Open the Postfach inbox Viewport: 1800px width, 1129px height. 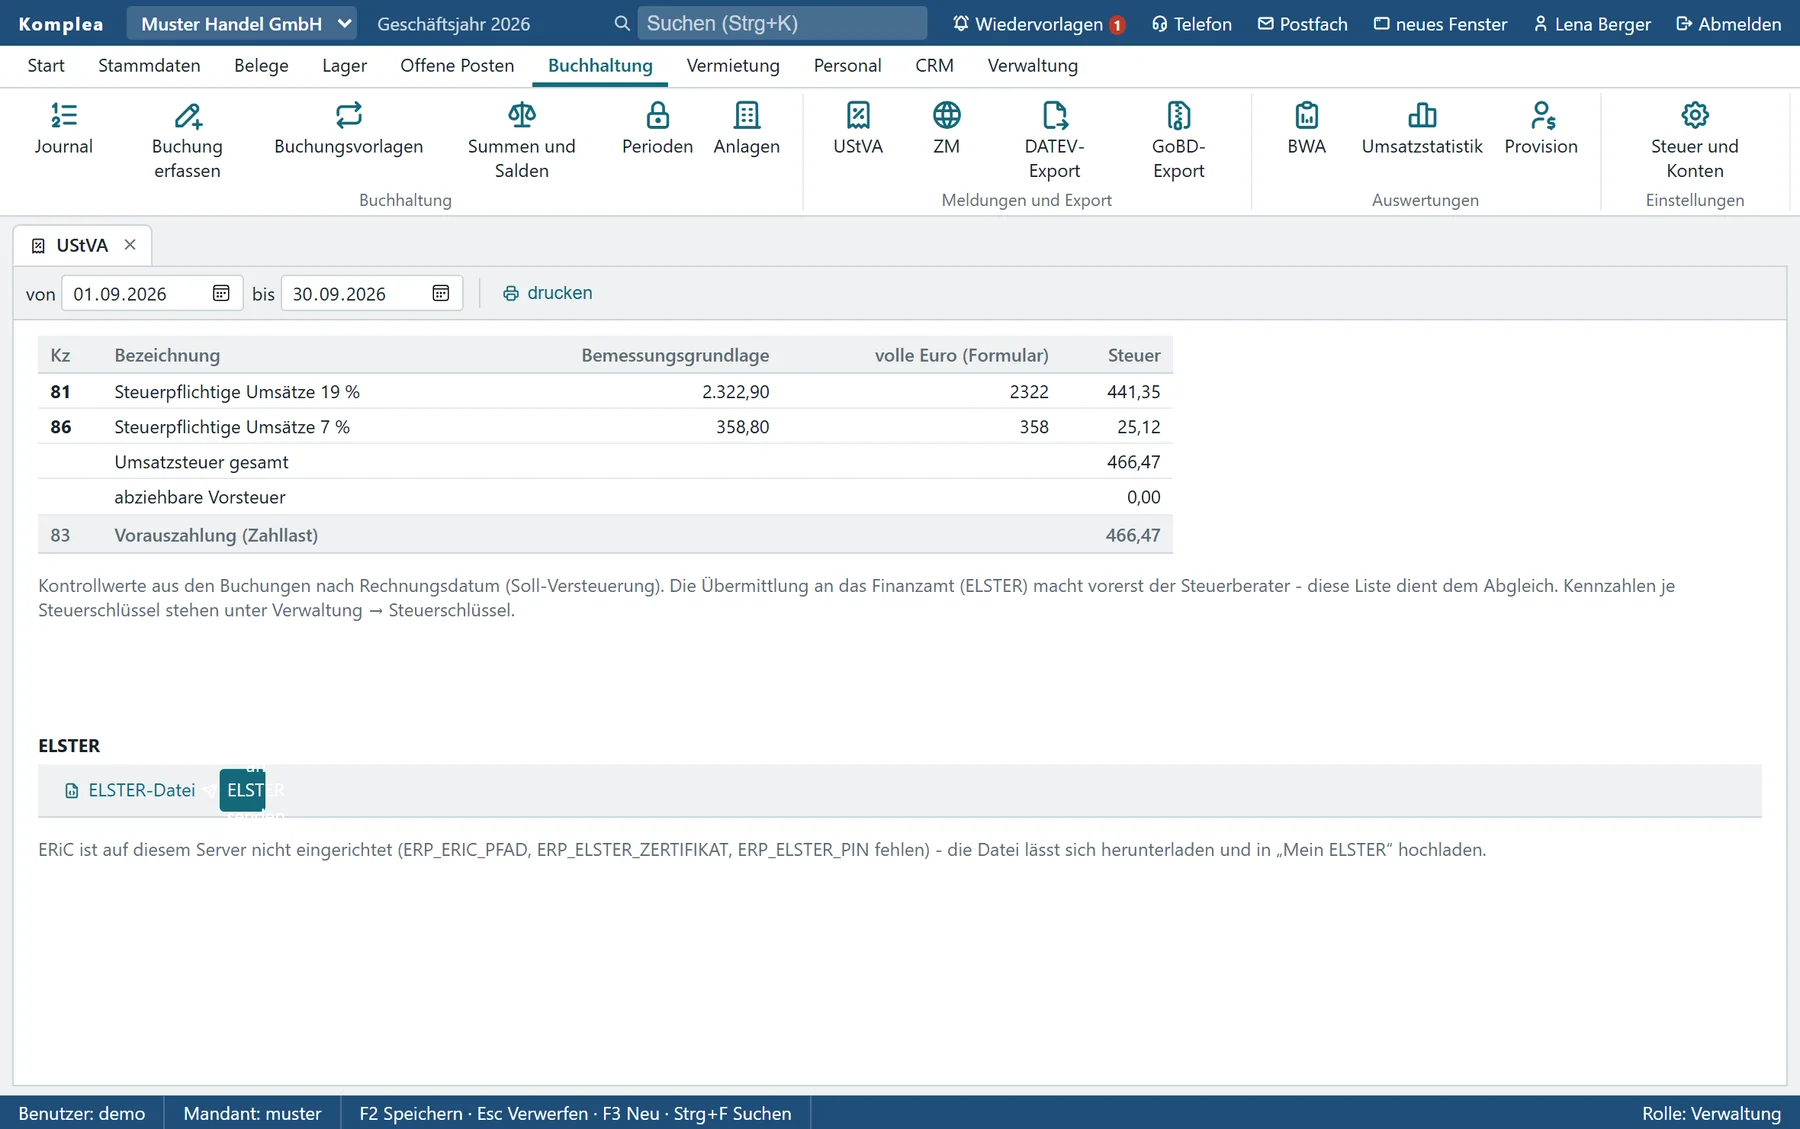pos(1303,23)
